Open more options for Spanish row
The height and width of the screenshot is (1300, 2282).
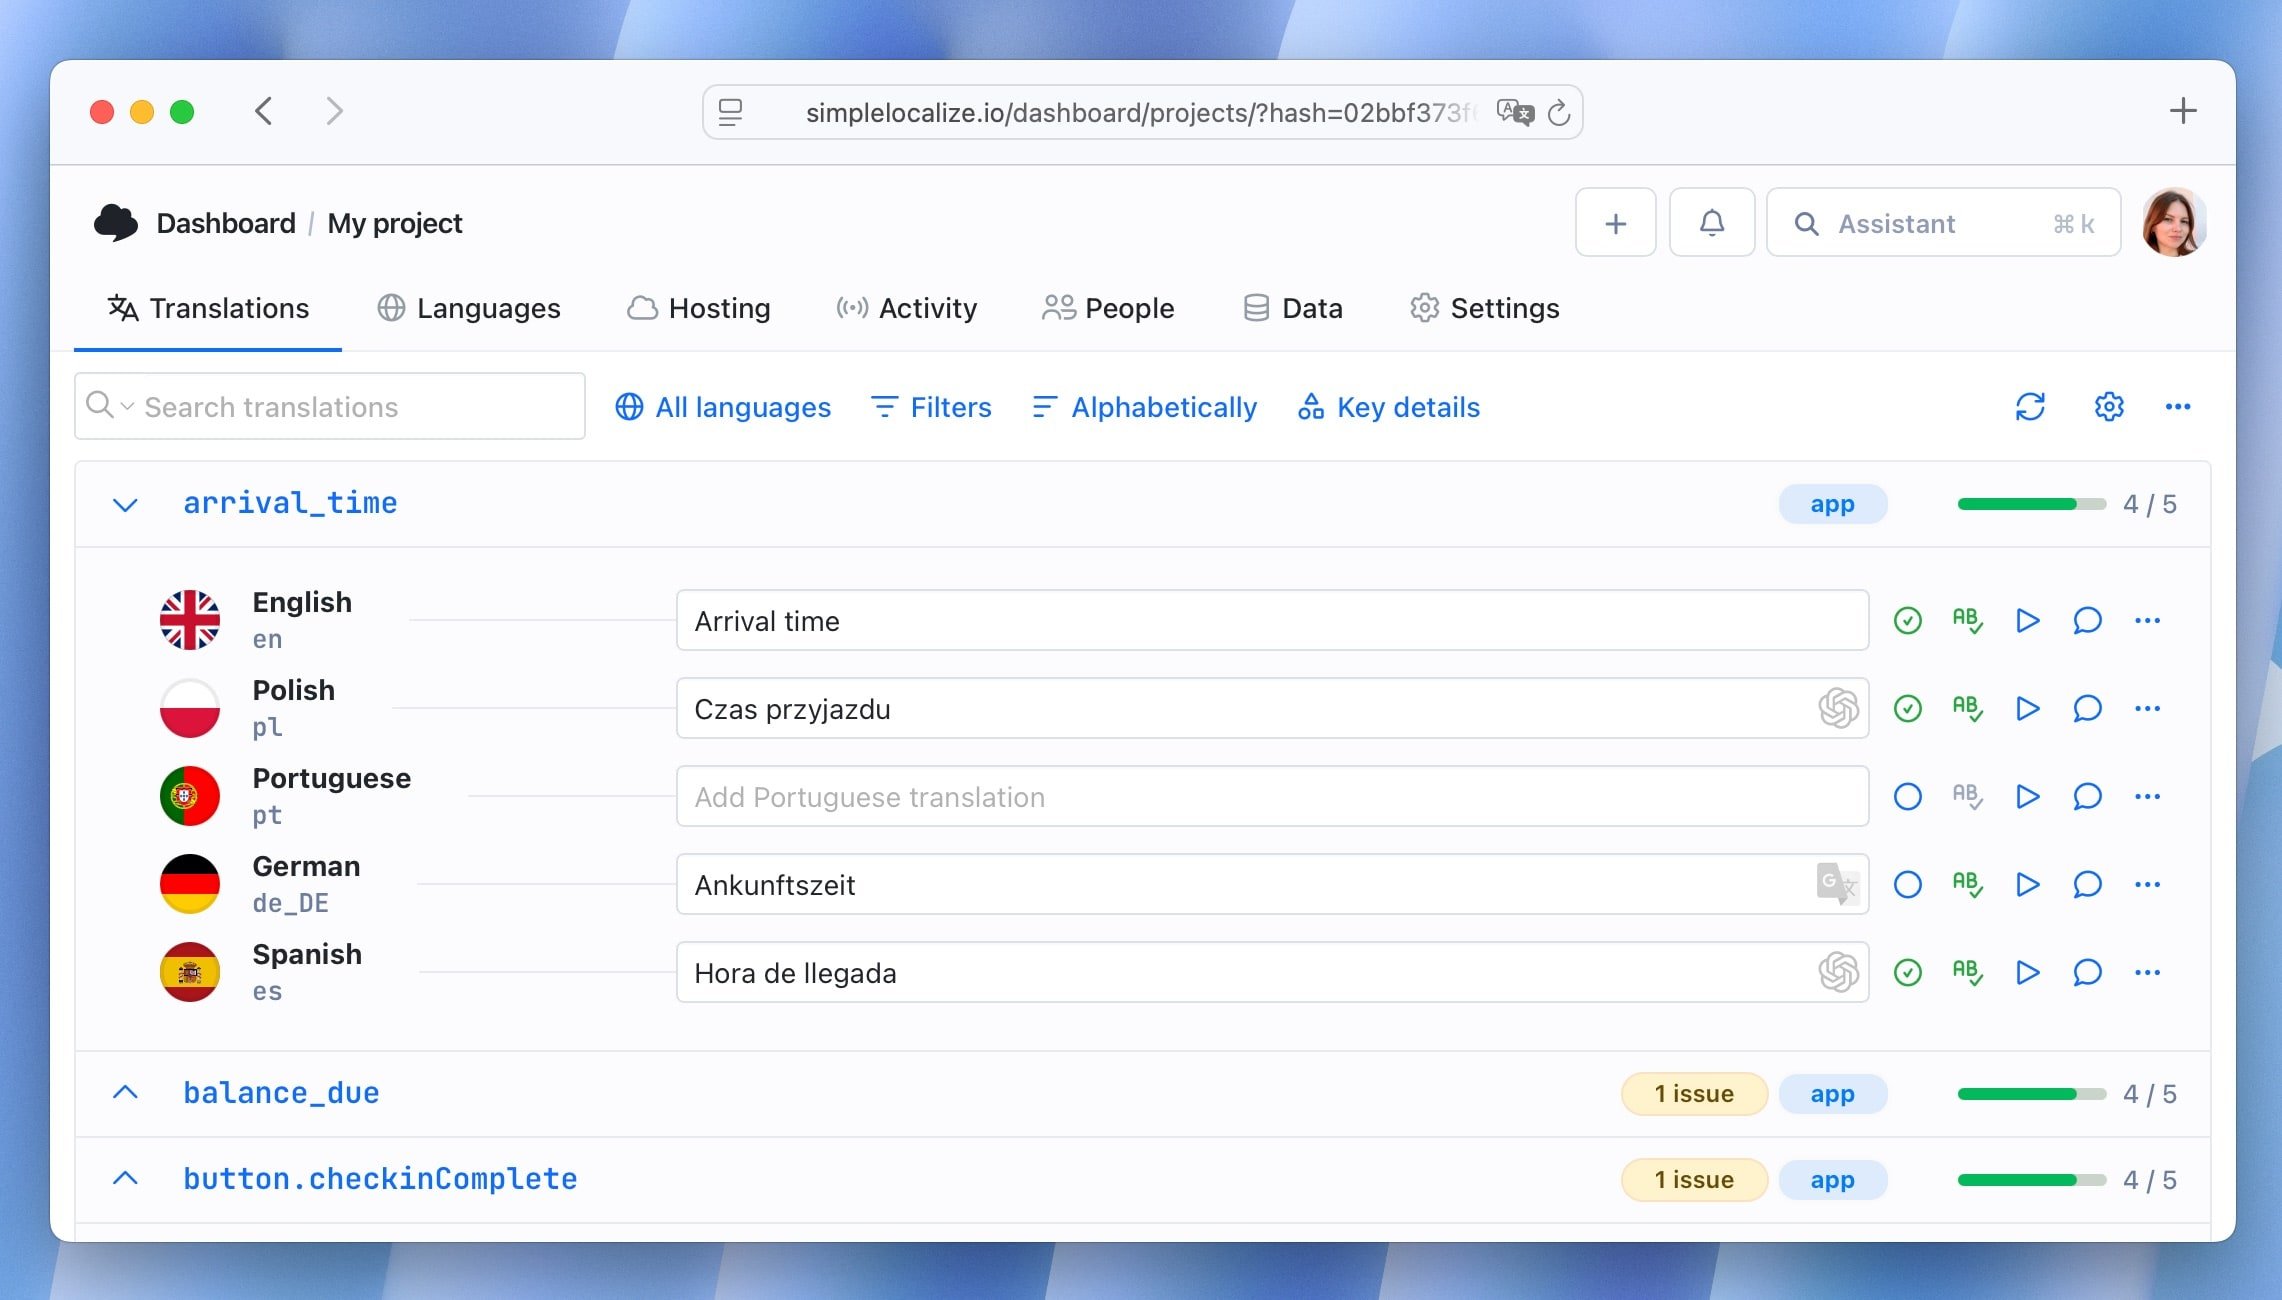click(x=2147, y=972)
